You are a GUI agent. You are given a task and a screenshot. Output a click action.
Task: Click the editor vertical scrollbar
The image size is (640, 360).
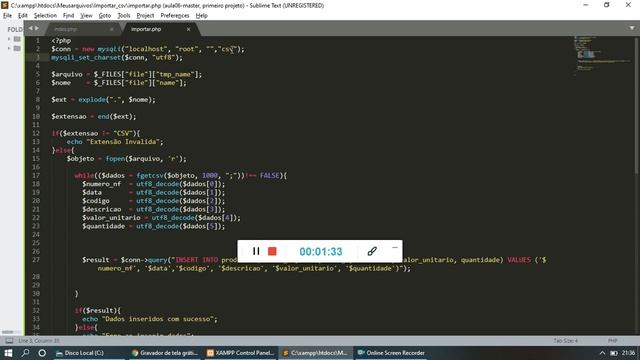636,106
